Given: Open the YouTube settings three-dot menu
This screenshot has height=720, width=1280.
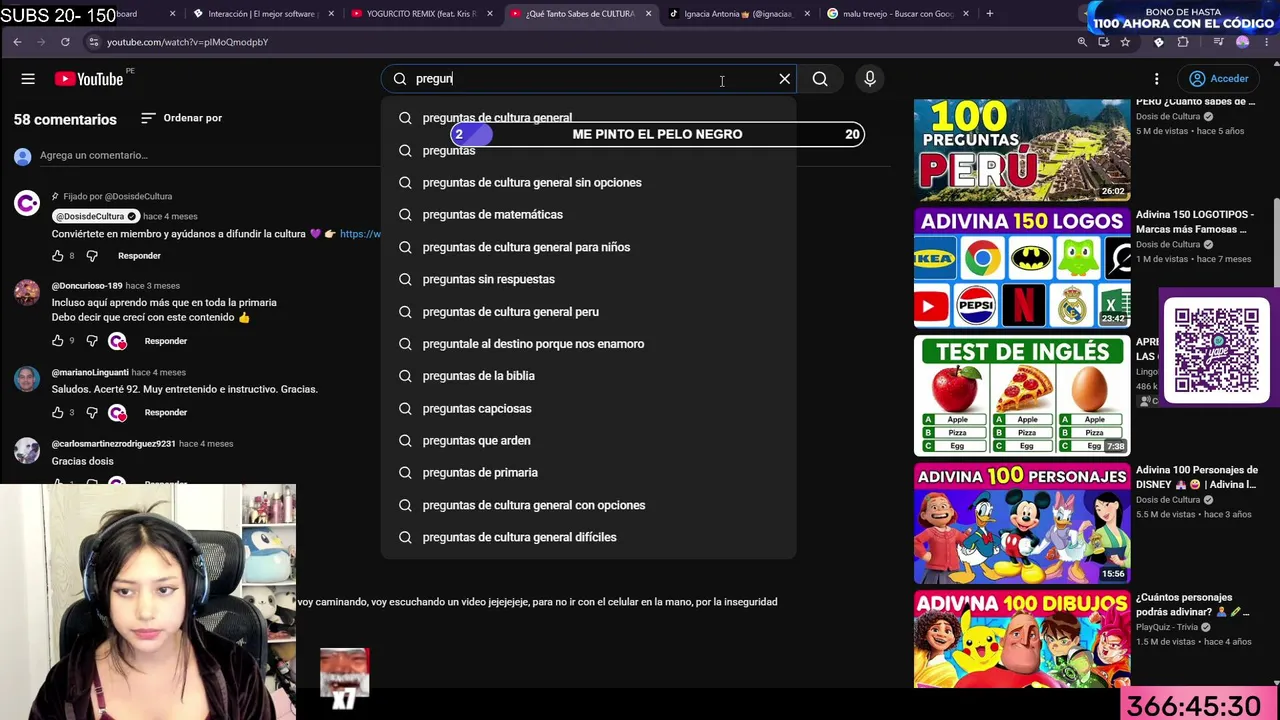Looking at the screenshot, I should click(x=1157, y=79).
